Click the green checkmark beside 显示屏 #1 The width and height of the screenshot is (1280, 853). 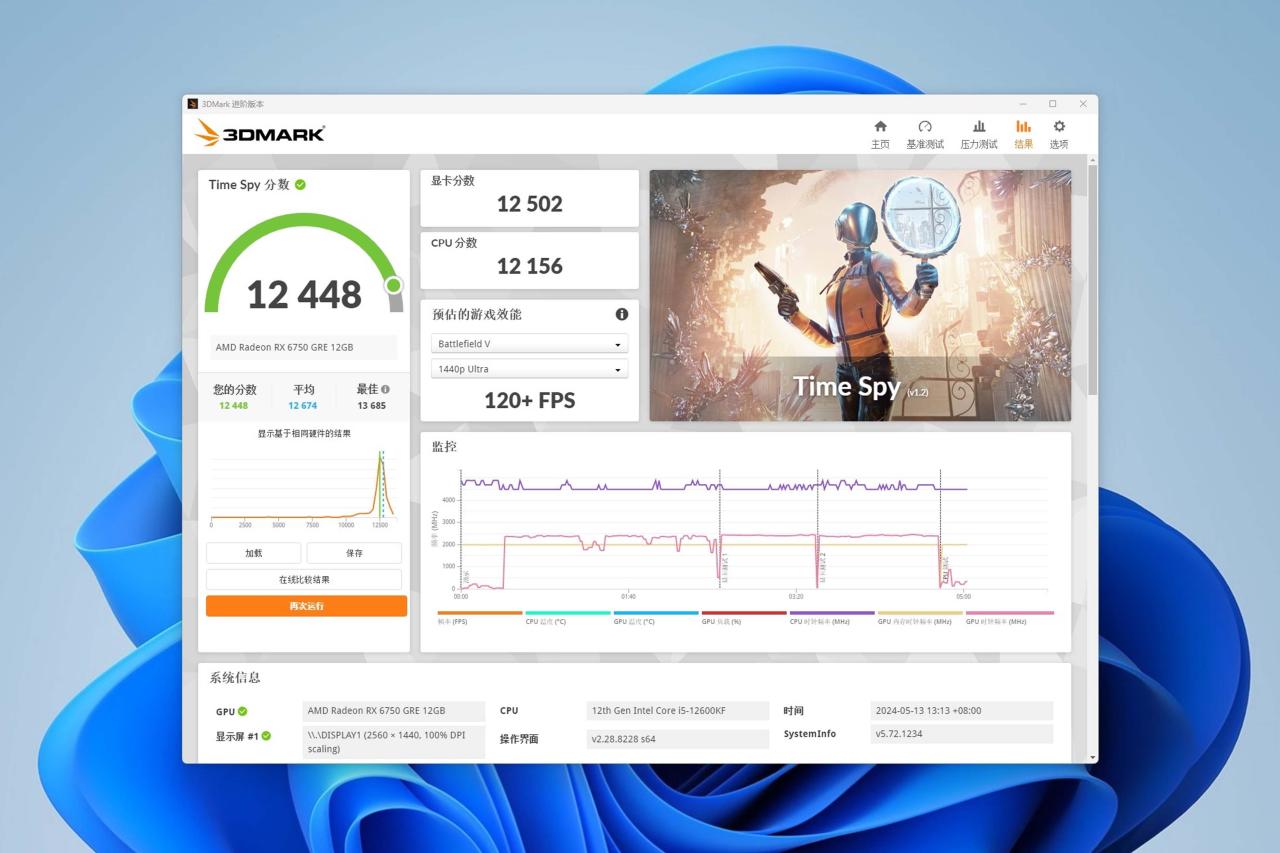tap(266, 736)
